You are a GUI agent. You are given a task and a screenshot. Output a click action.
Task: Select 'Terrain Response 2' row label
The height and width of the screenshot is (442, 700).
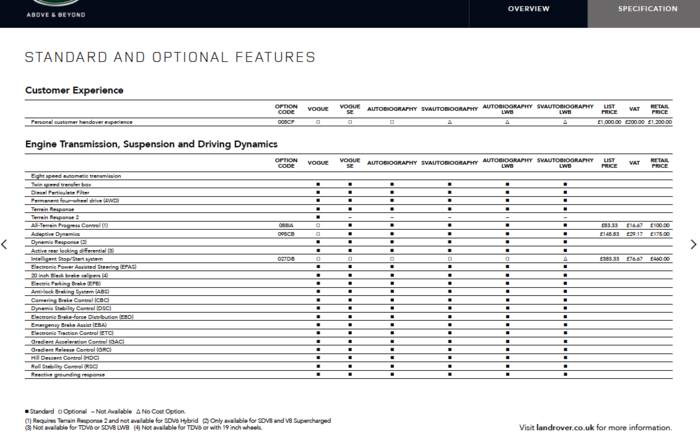coord(55,217)
